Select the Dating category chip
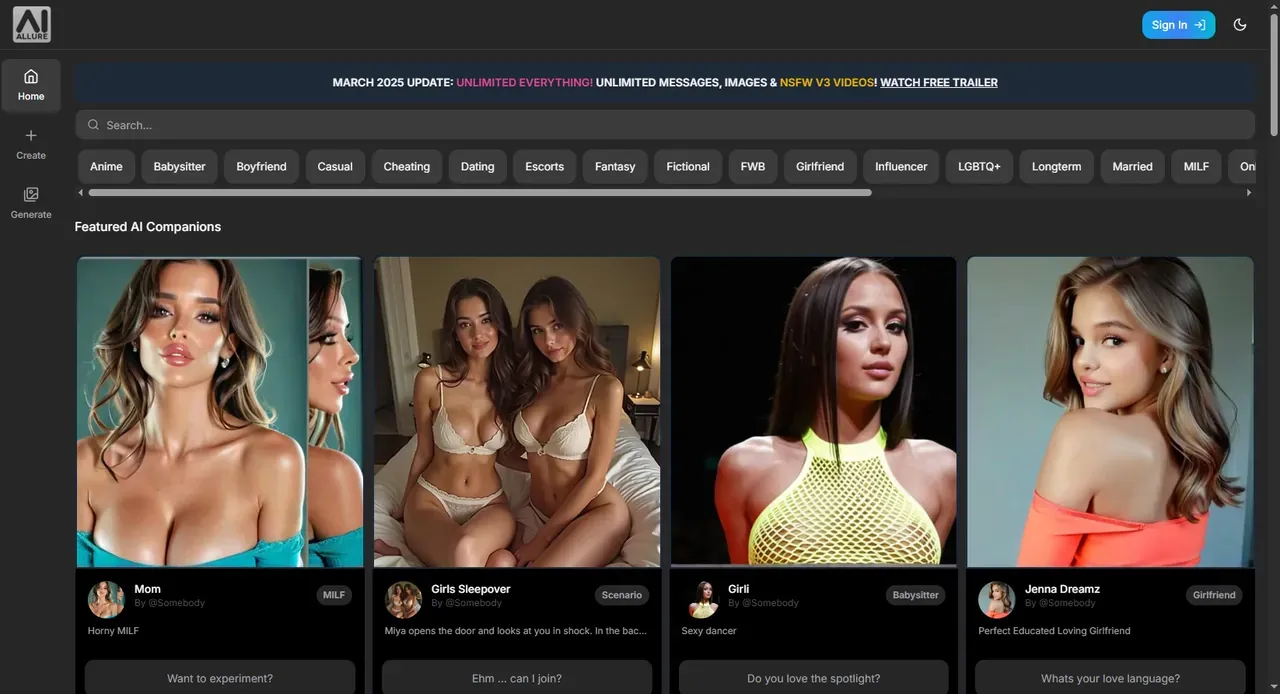The height and width of the screenshot is (694, 1280). click(x=477, y=167)
